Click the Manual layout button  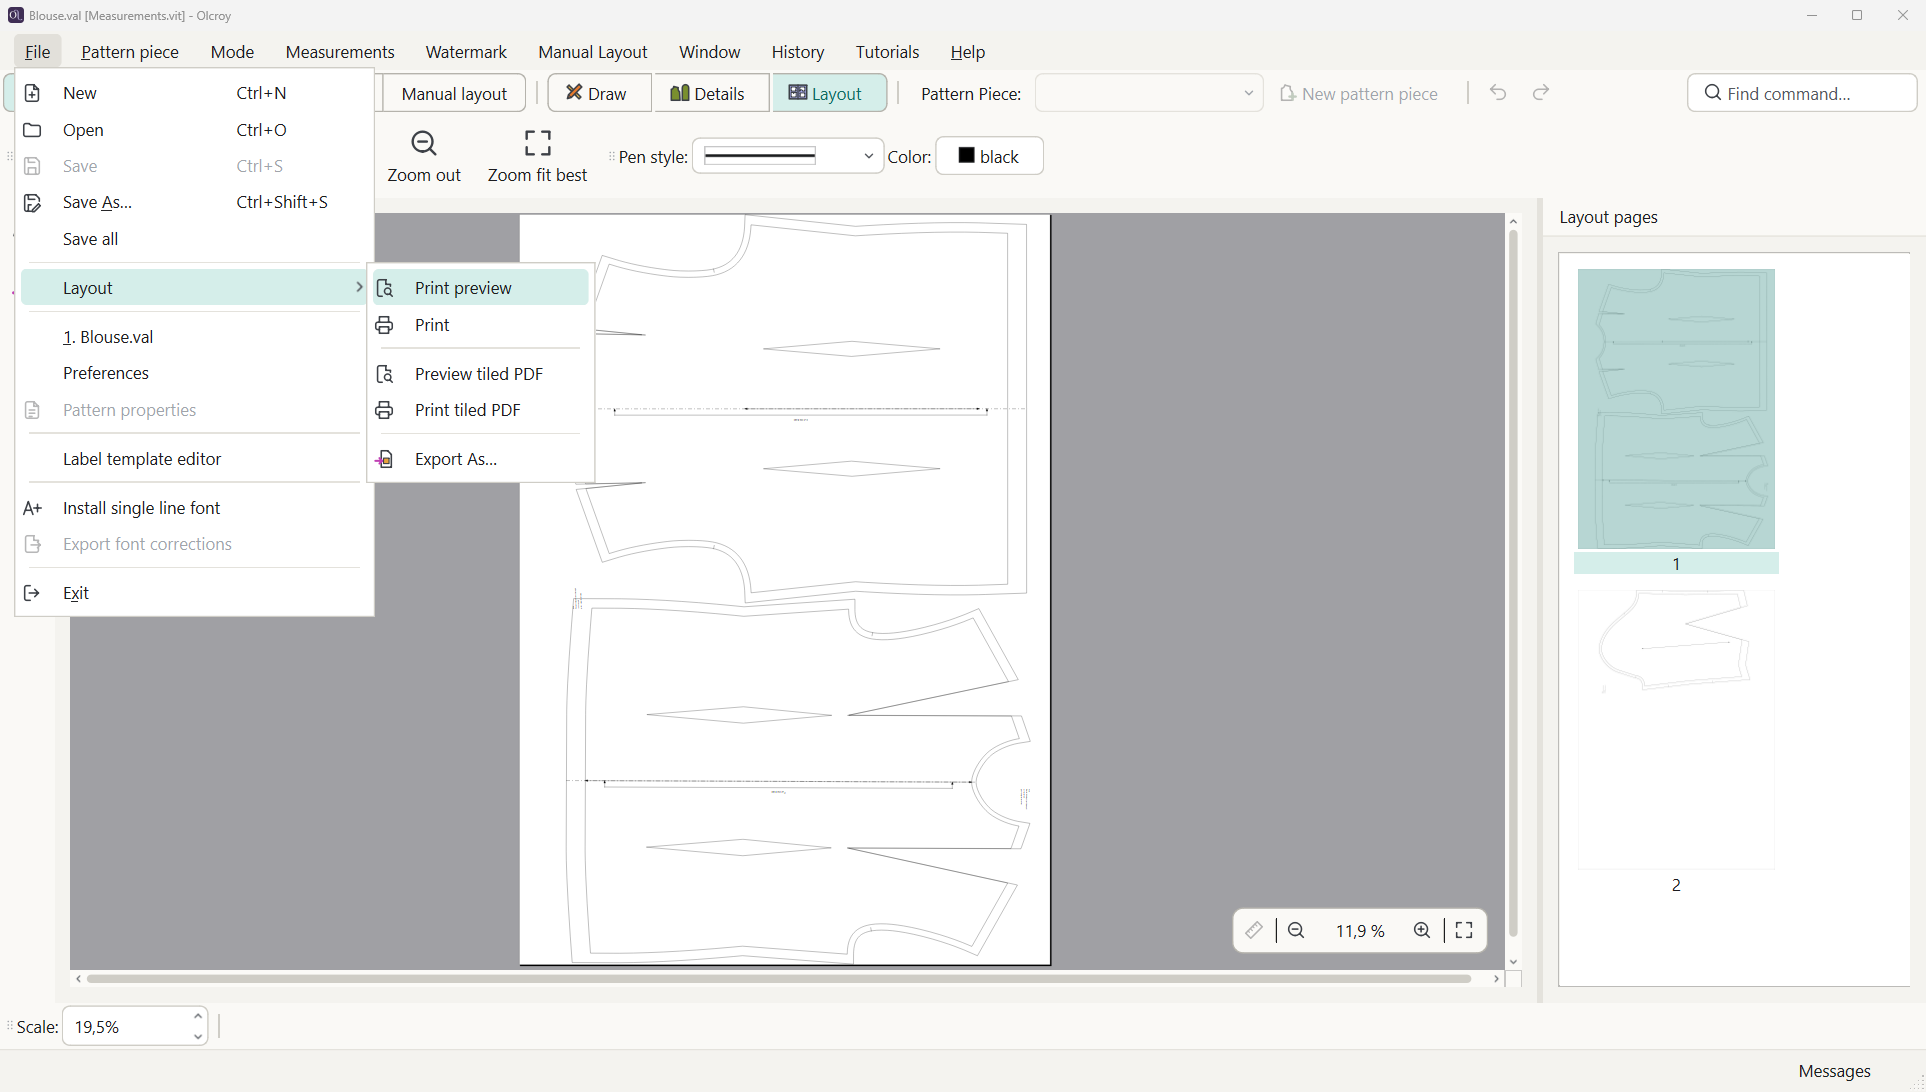454,93
